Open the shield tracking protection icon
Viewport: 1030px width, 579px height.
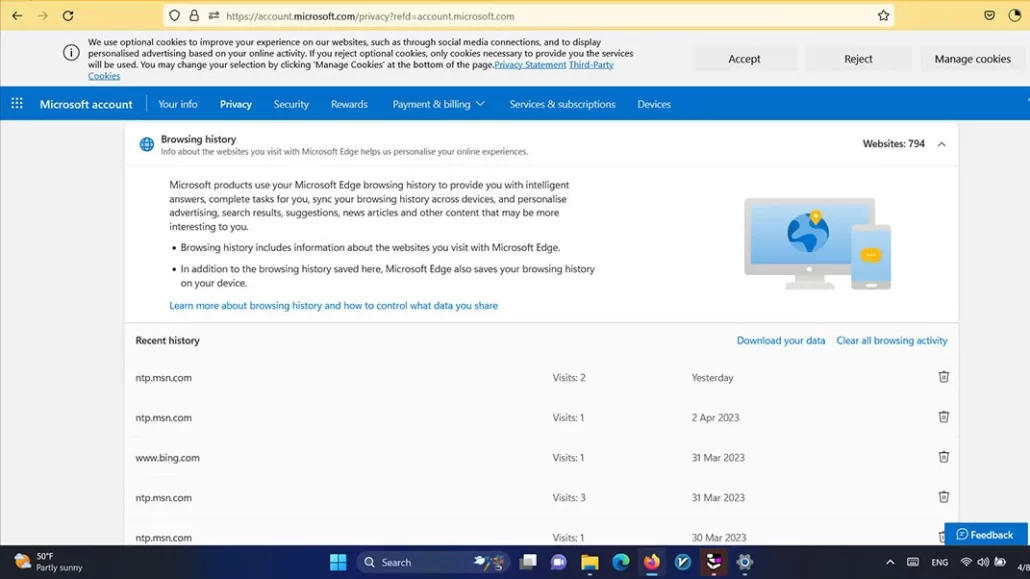(x=174, y=16)
